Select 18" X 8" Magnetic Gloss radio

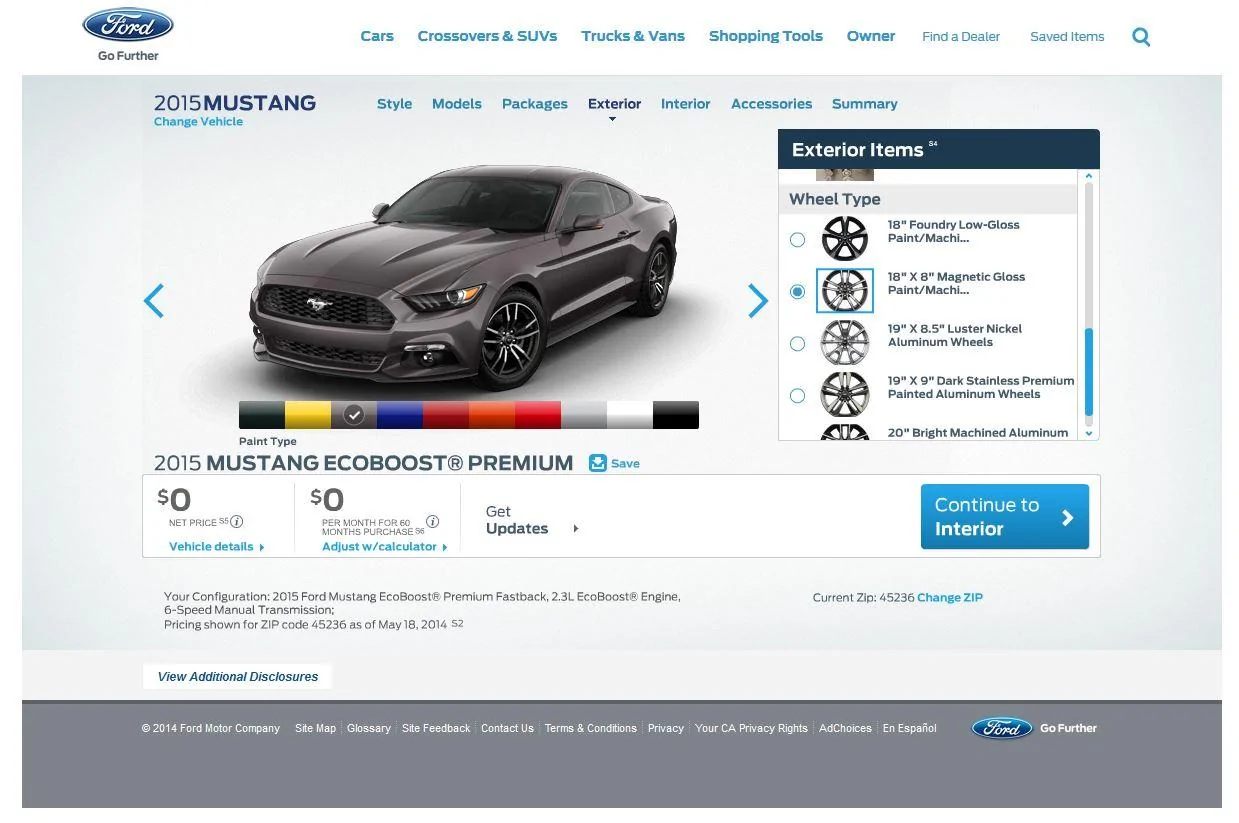(797, 291)
